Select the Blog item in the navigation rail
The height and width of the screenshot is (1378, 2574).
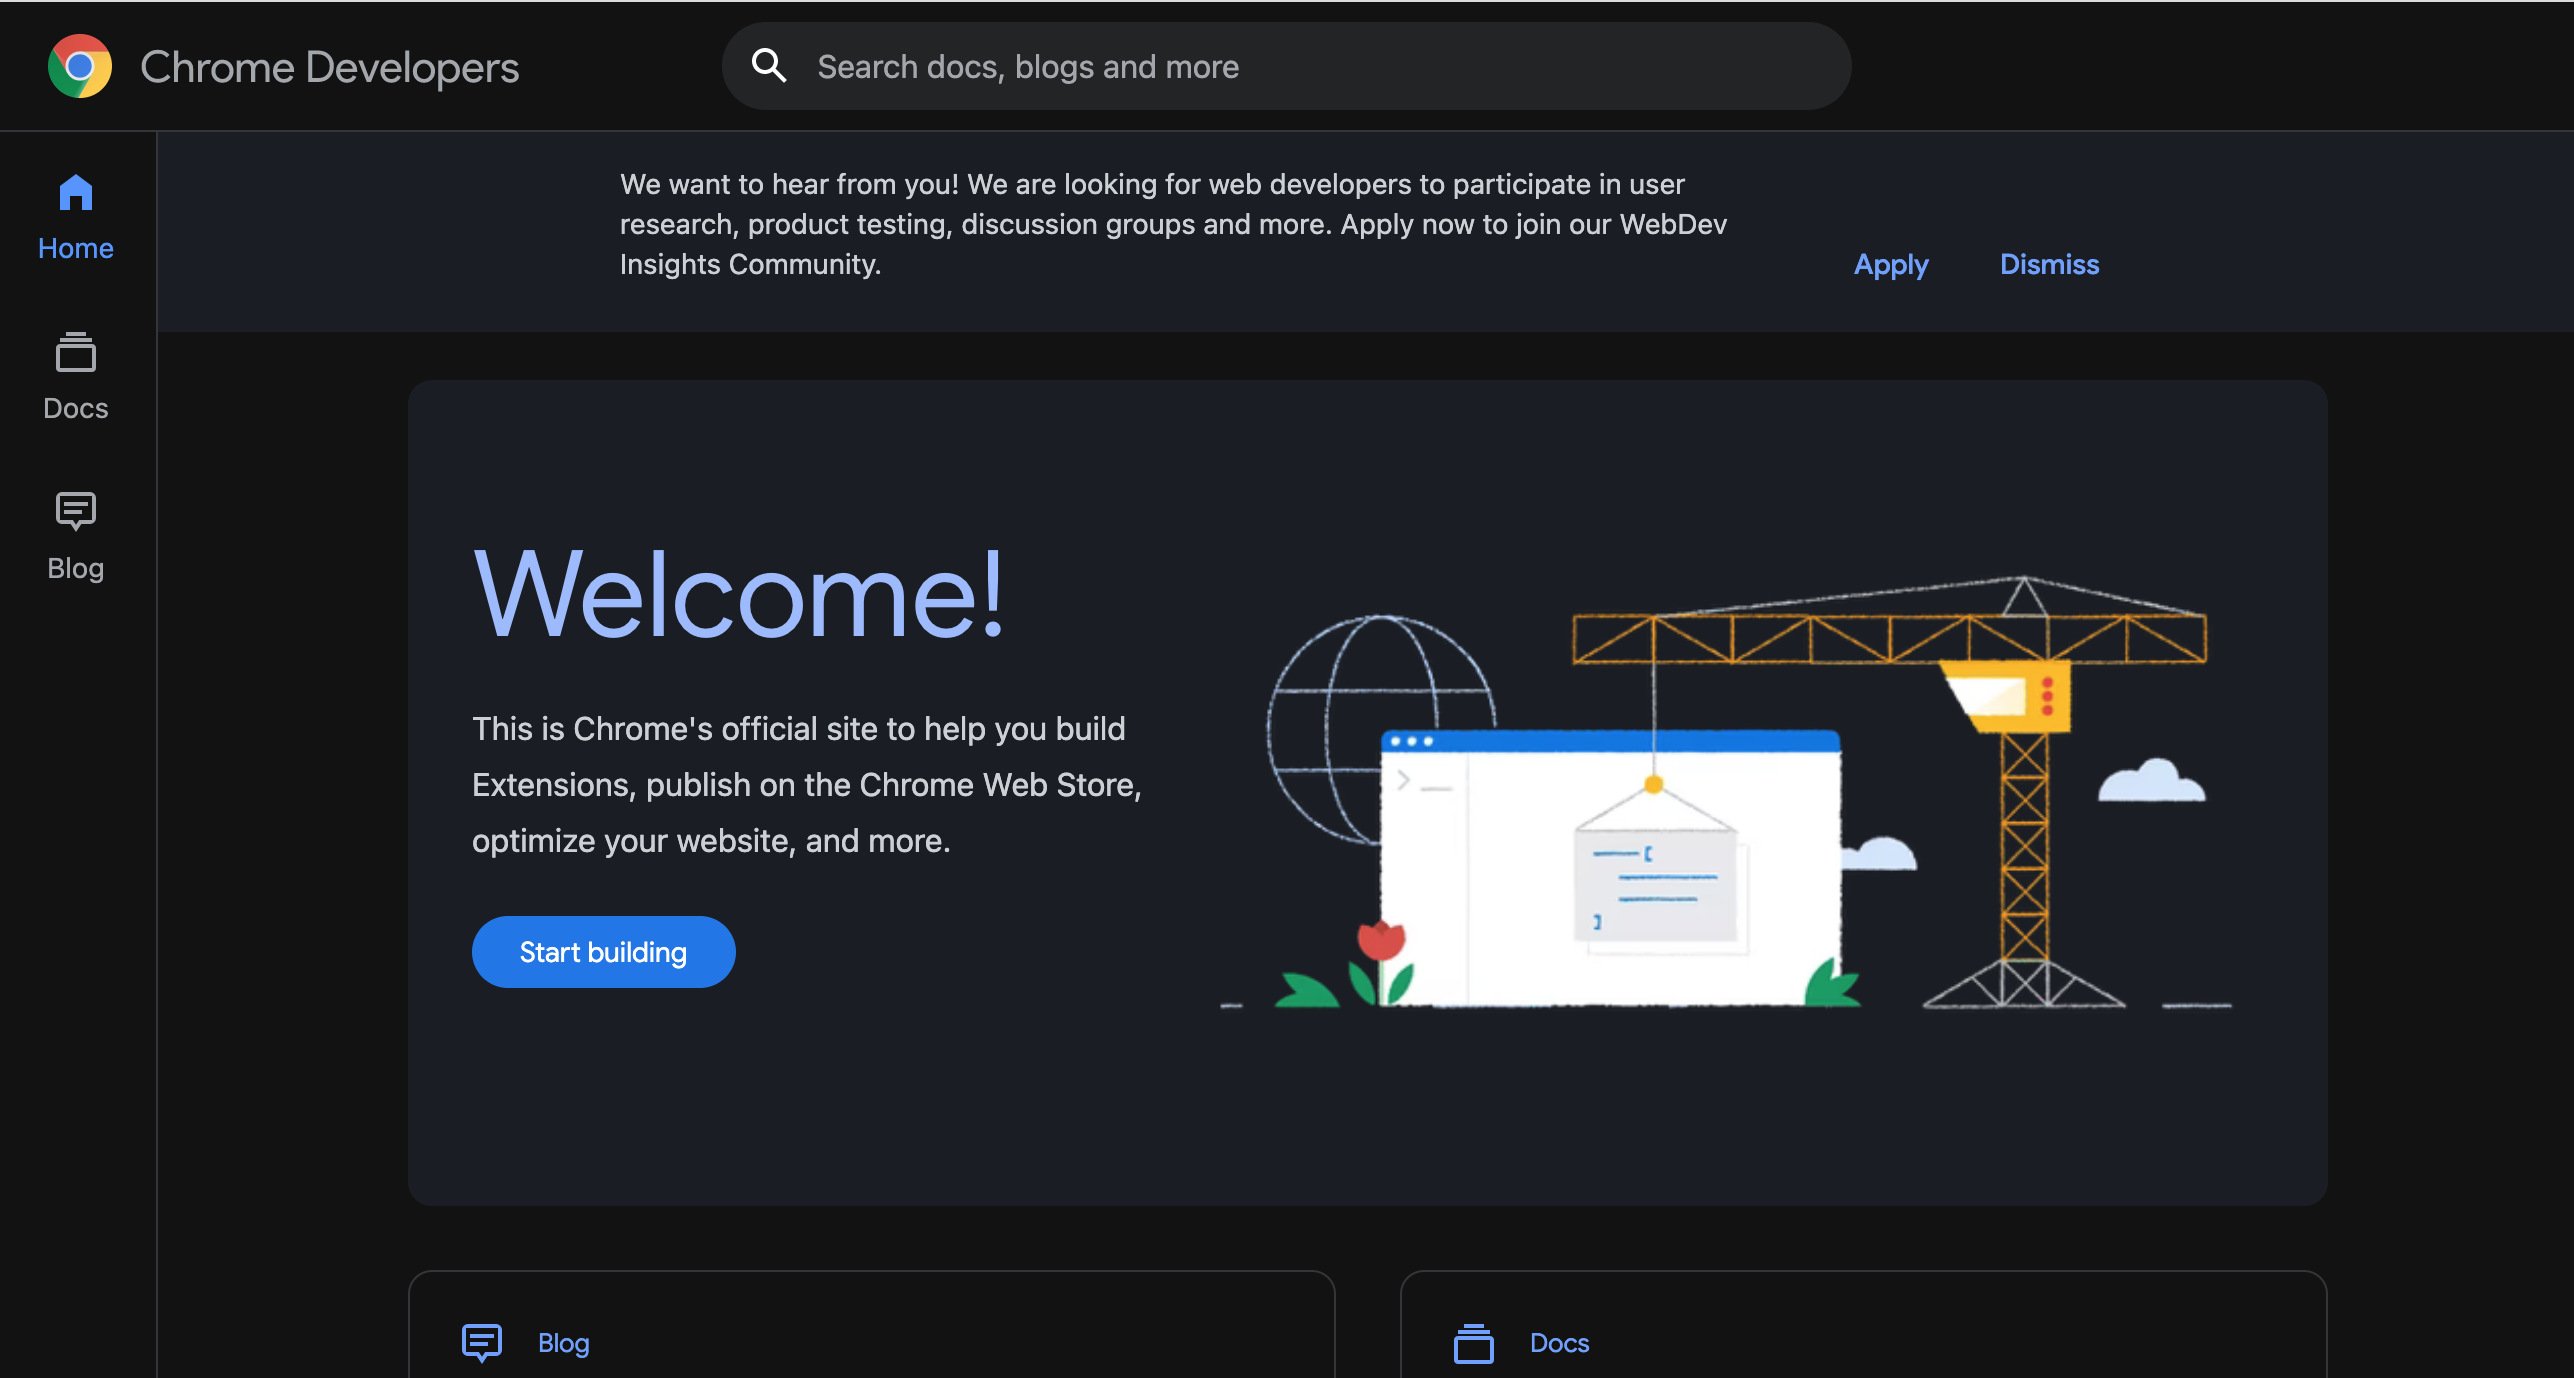(75, 540)
